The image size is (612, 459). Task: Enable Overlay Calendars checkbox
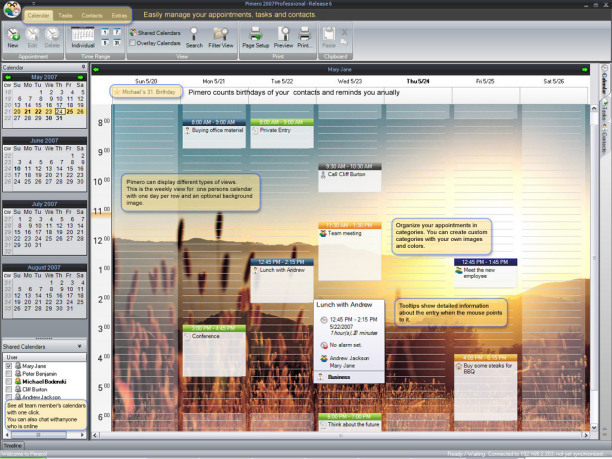coord(132,43)
